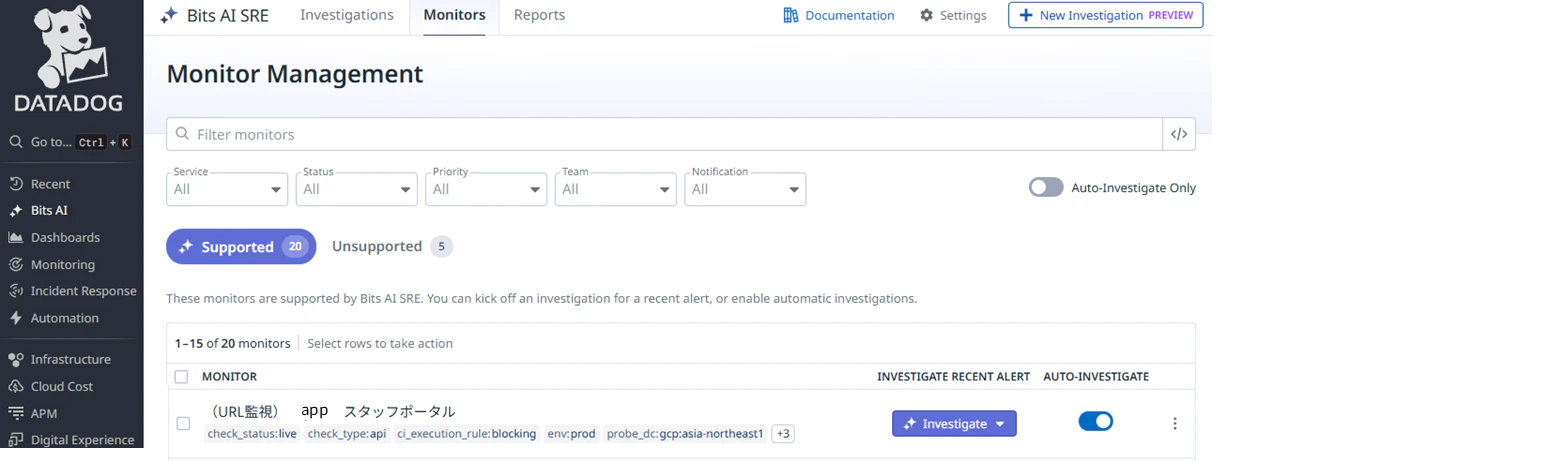
Task: Click the check_type:api tag
Action: (x=347, y=434)
